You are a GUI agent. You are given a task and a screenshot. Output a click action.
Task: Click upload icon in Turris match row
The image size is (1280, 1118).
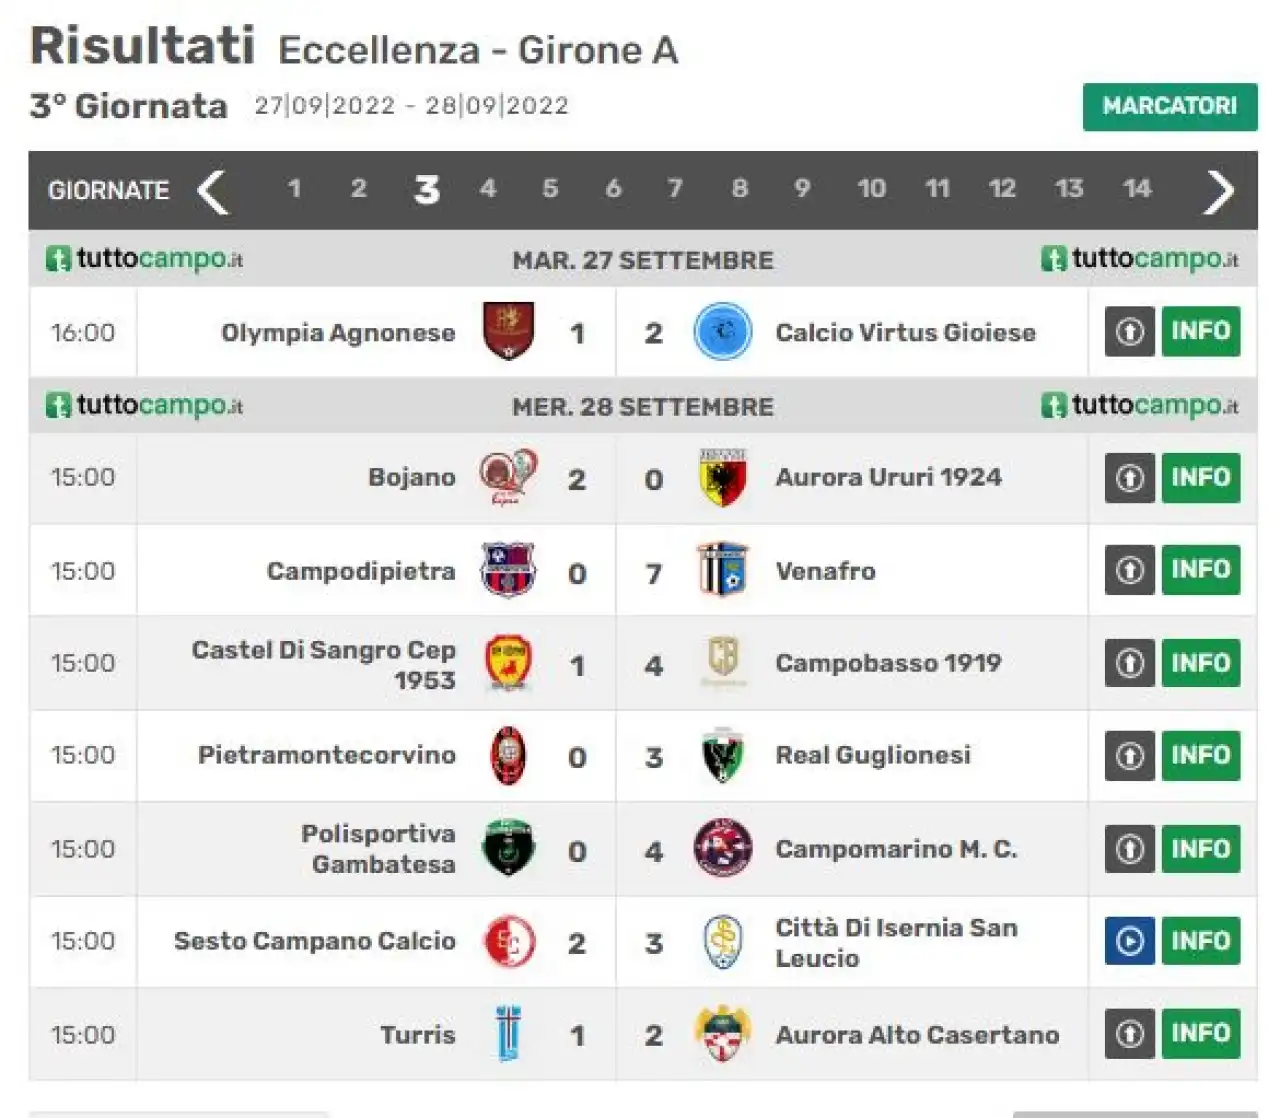coord(1130,1033)
